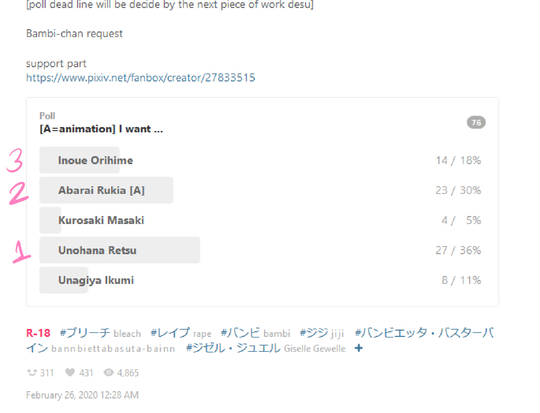Vote for Kurosaki Masaki option
540x413 pixels.
[260, 220]
